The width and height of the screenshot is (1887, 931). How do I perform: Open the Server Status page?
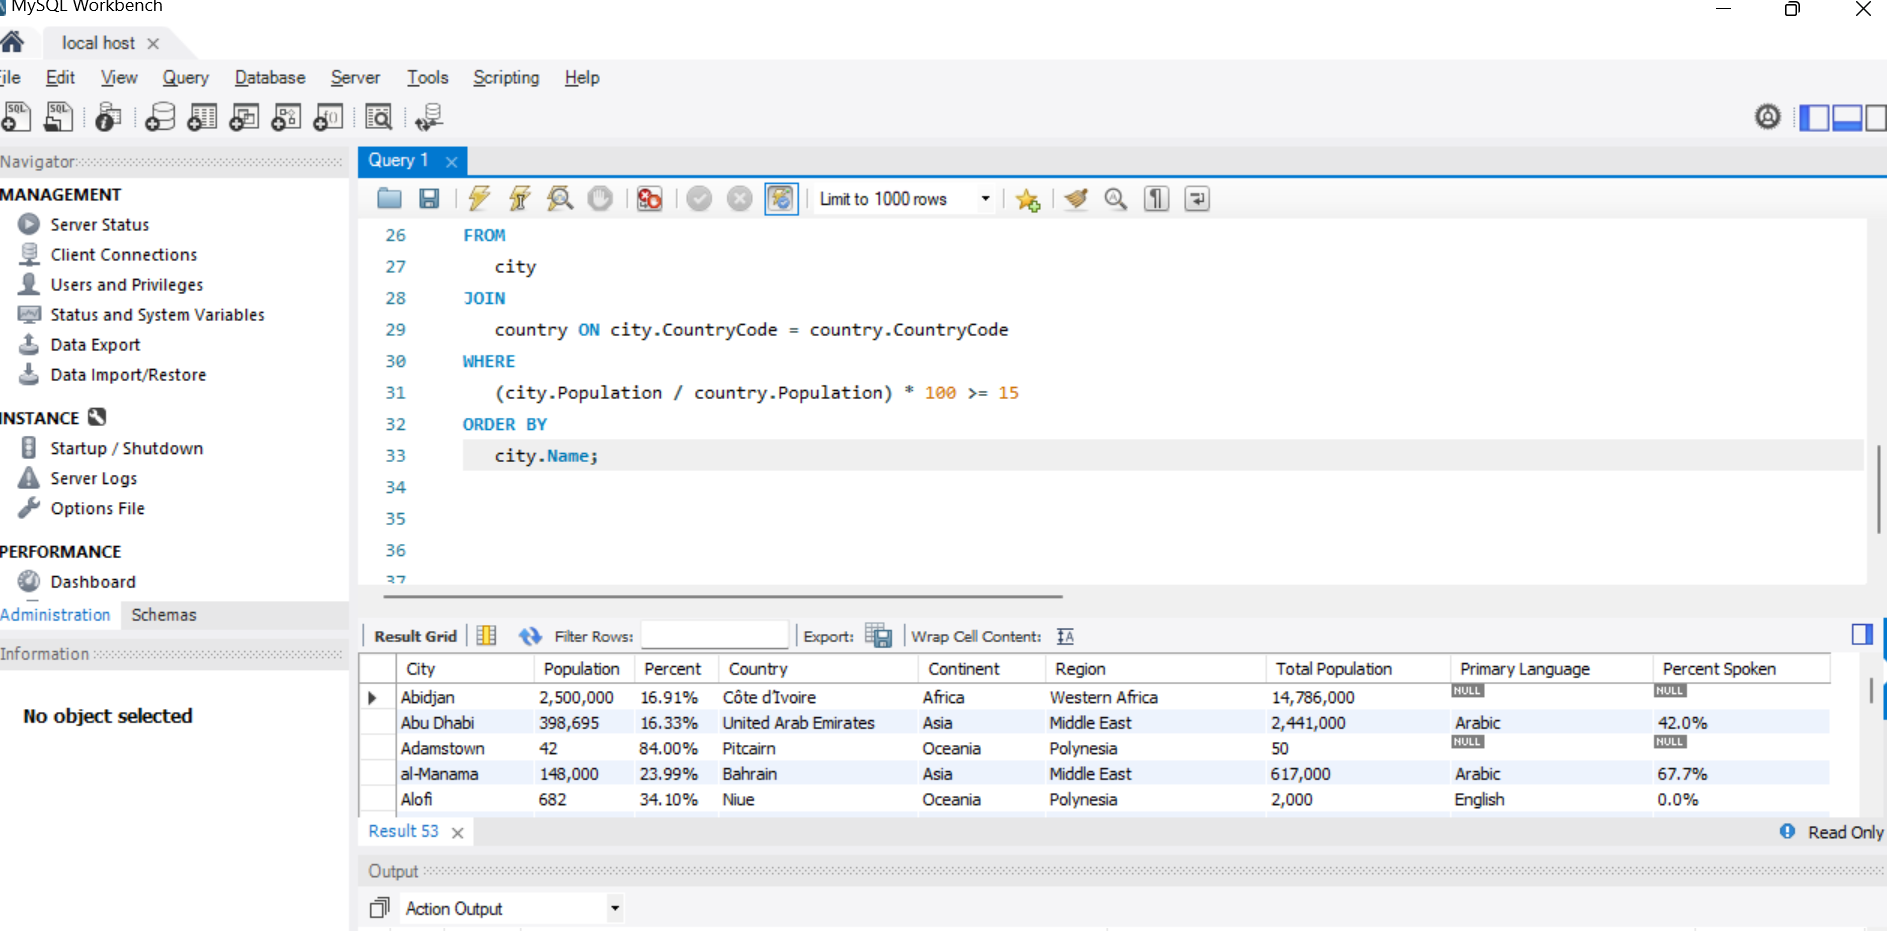point(99,225)
